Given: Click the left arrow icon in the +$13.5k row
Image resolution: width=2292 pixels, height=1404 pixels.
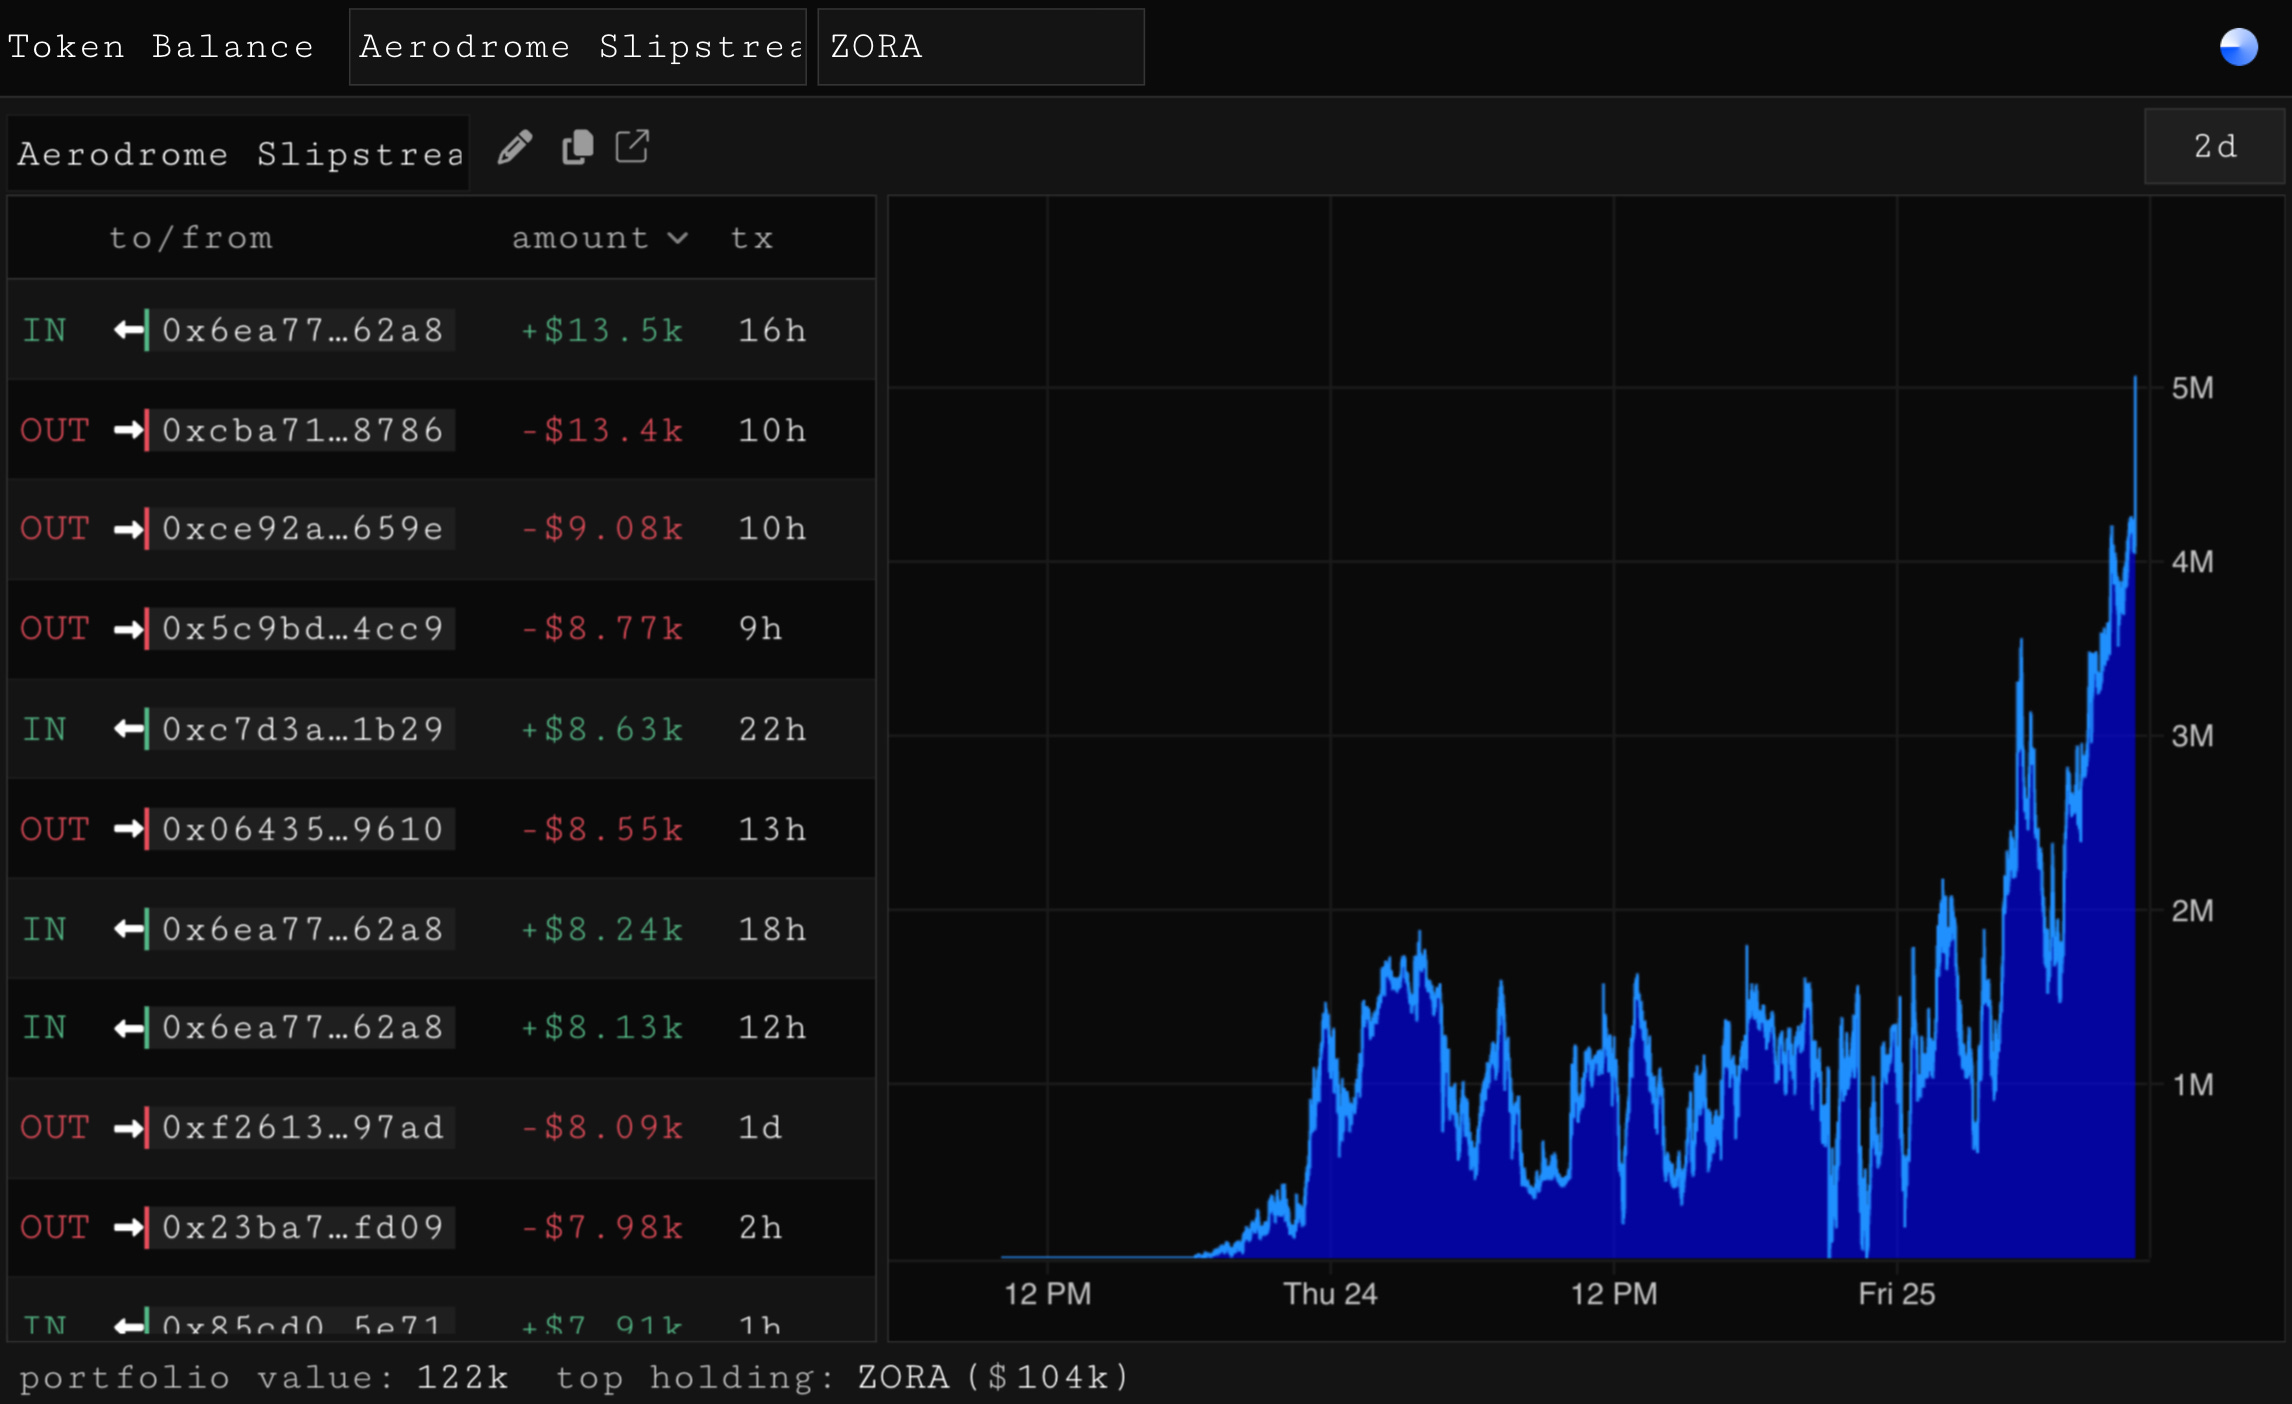Looking at the screenshot, I should click(x=129, y=330).
